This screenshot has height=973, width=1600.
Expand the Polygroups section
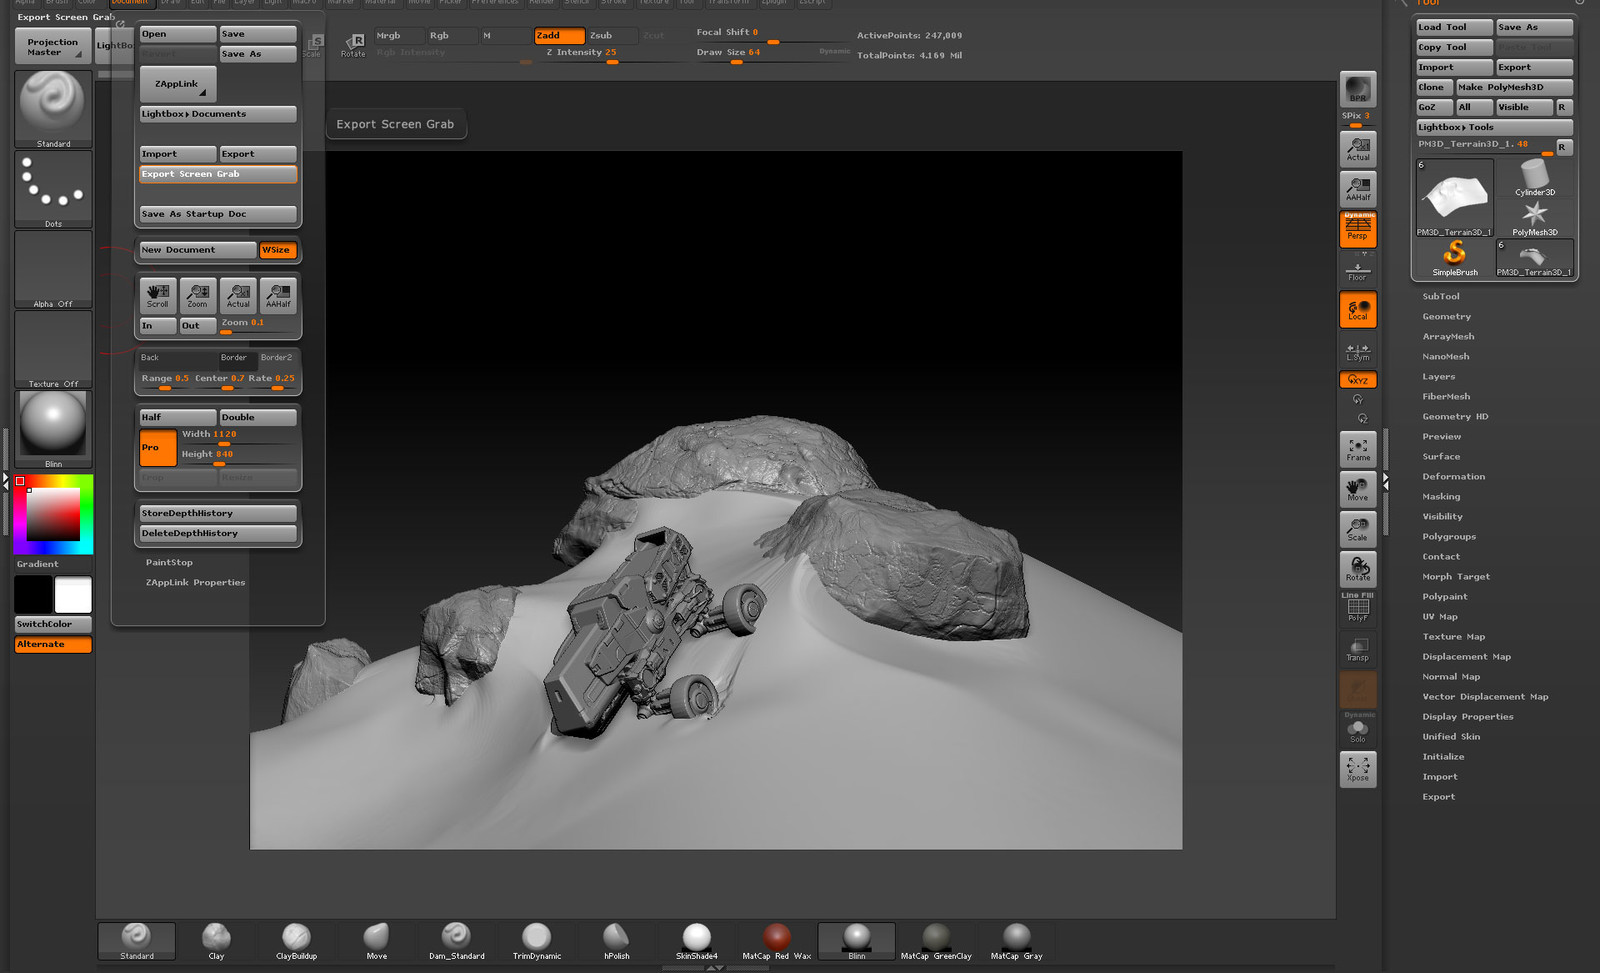[x=1449, y=536]
